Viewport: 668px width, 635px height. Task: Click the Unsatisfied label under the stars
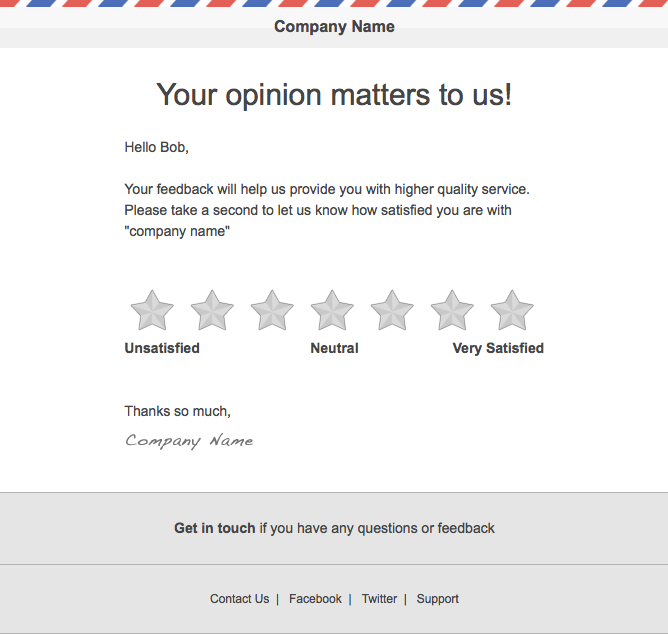[162, 348]
